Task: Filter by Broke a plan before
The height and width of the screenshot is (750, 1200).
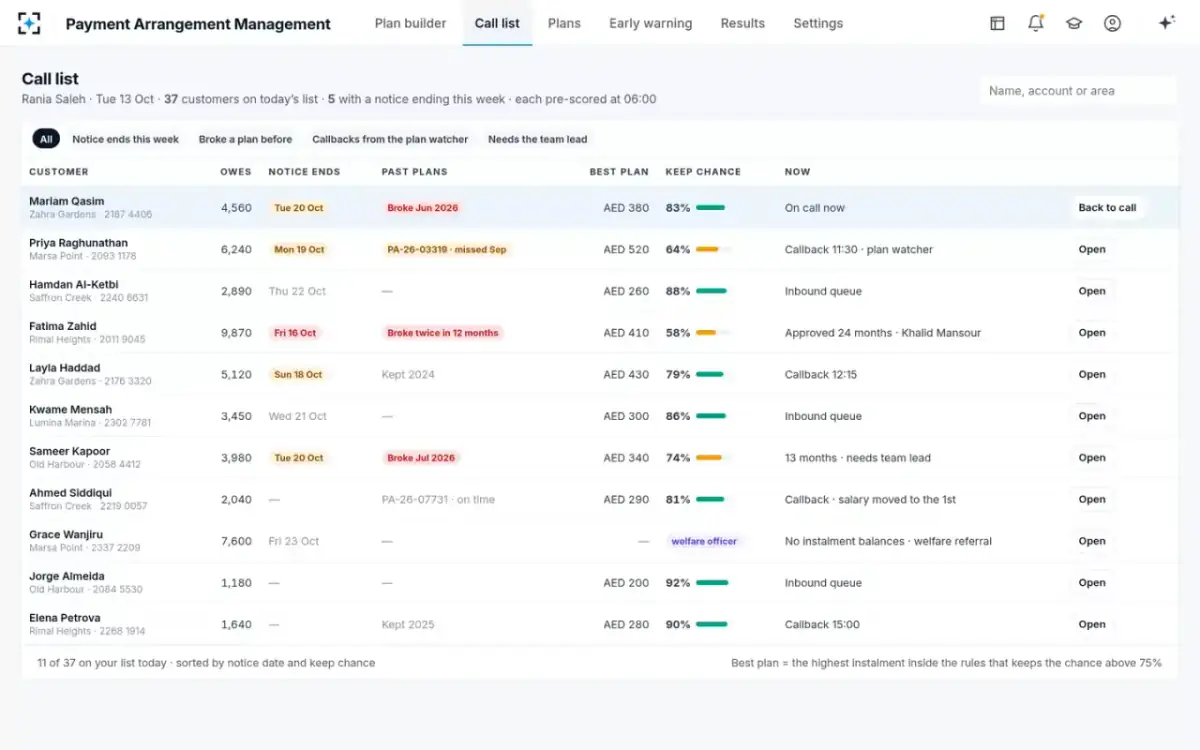Action: [245, 139]
